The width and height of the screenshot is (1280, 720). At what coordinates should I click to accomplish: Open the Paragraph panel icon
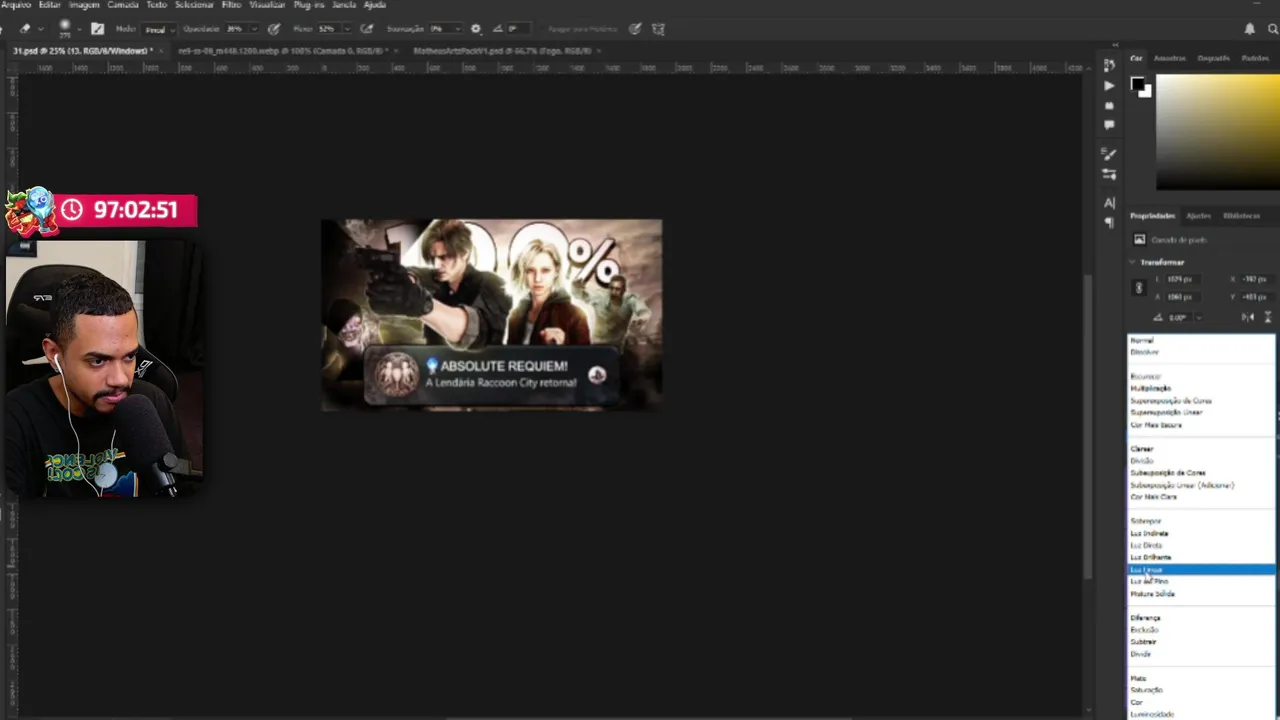1109,223
